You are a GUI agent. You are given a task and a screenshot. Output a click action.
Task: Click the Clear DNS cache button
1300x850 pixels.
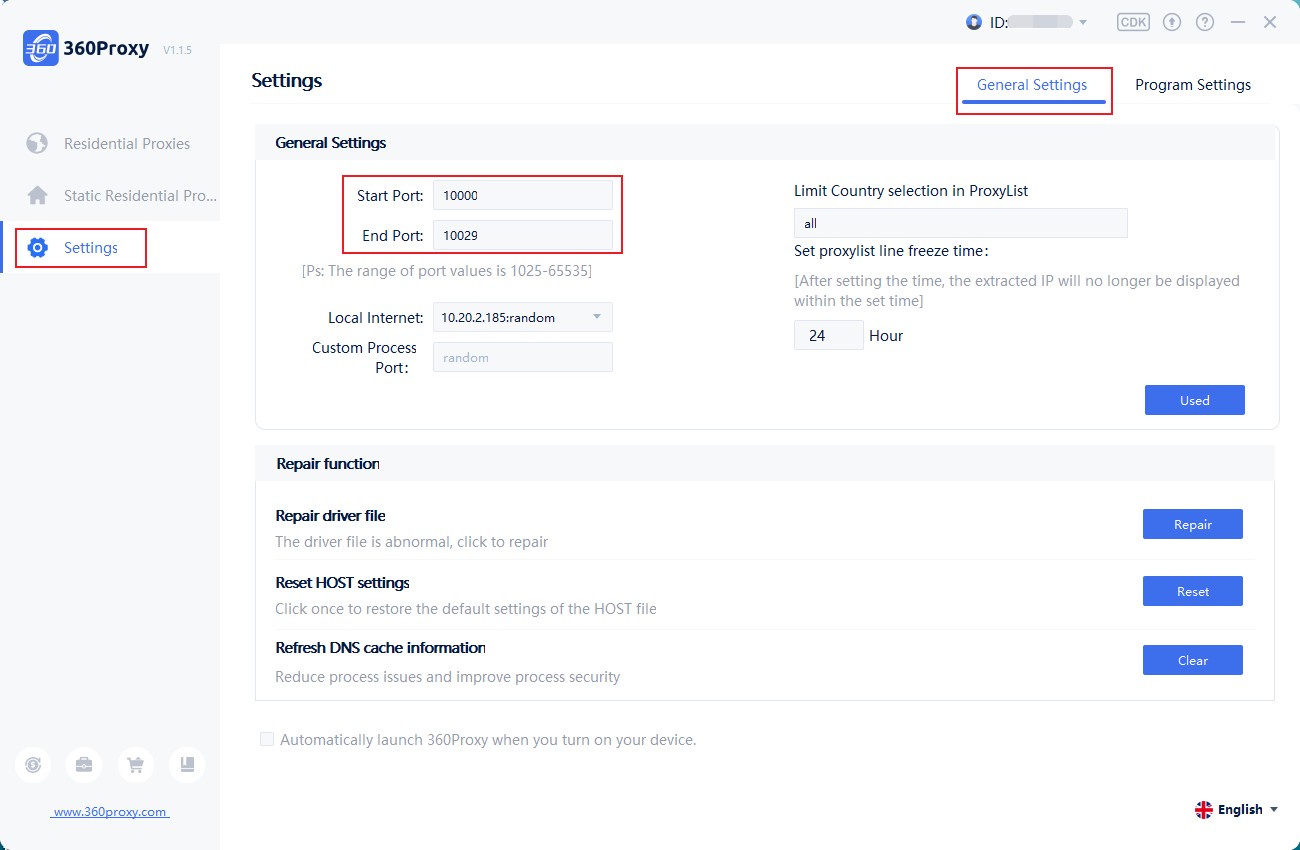coord(1193,660)
